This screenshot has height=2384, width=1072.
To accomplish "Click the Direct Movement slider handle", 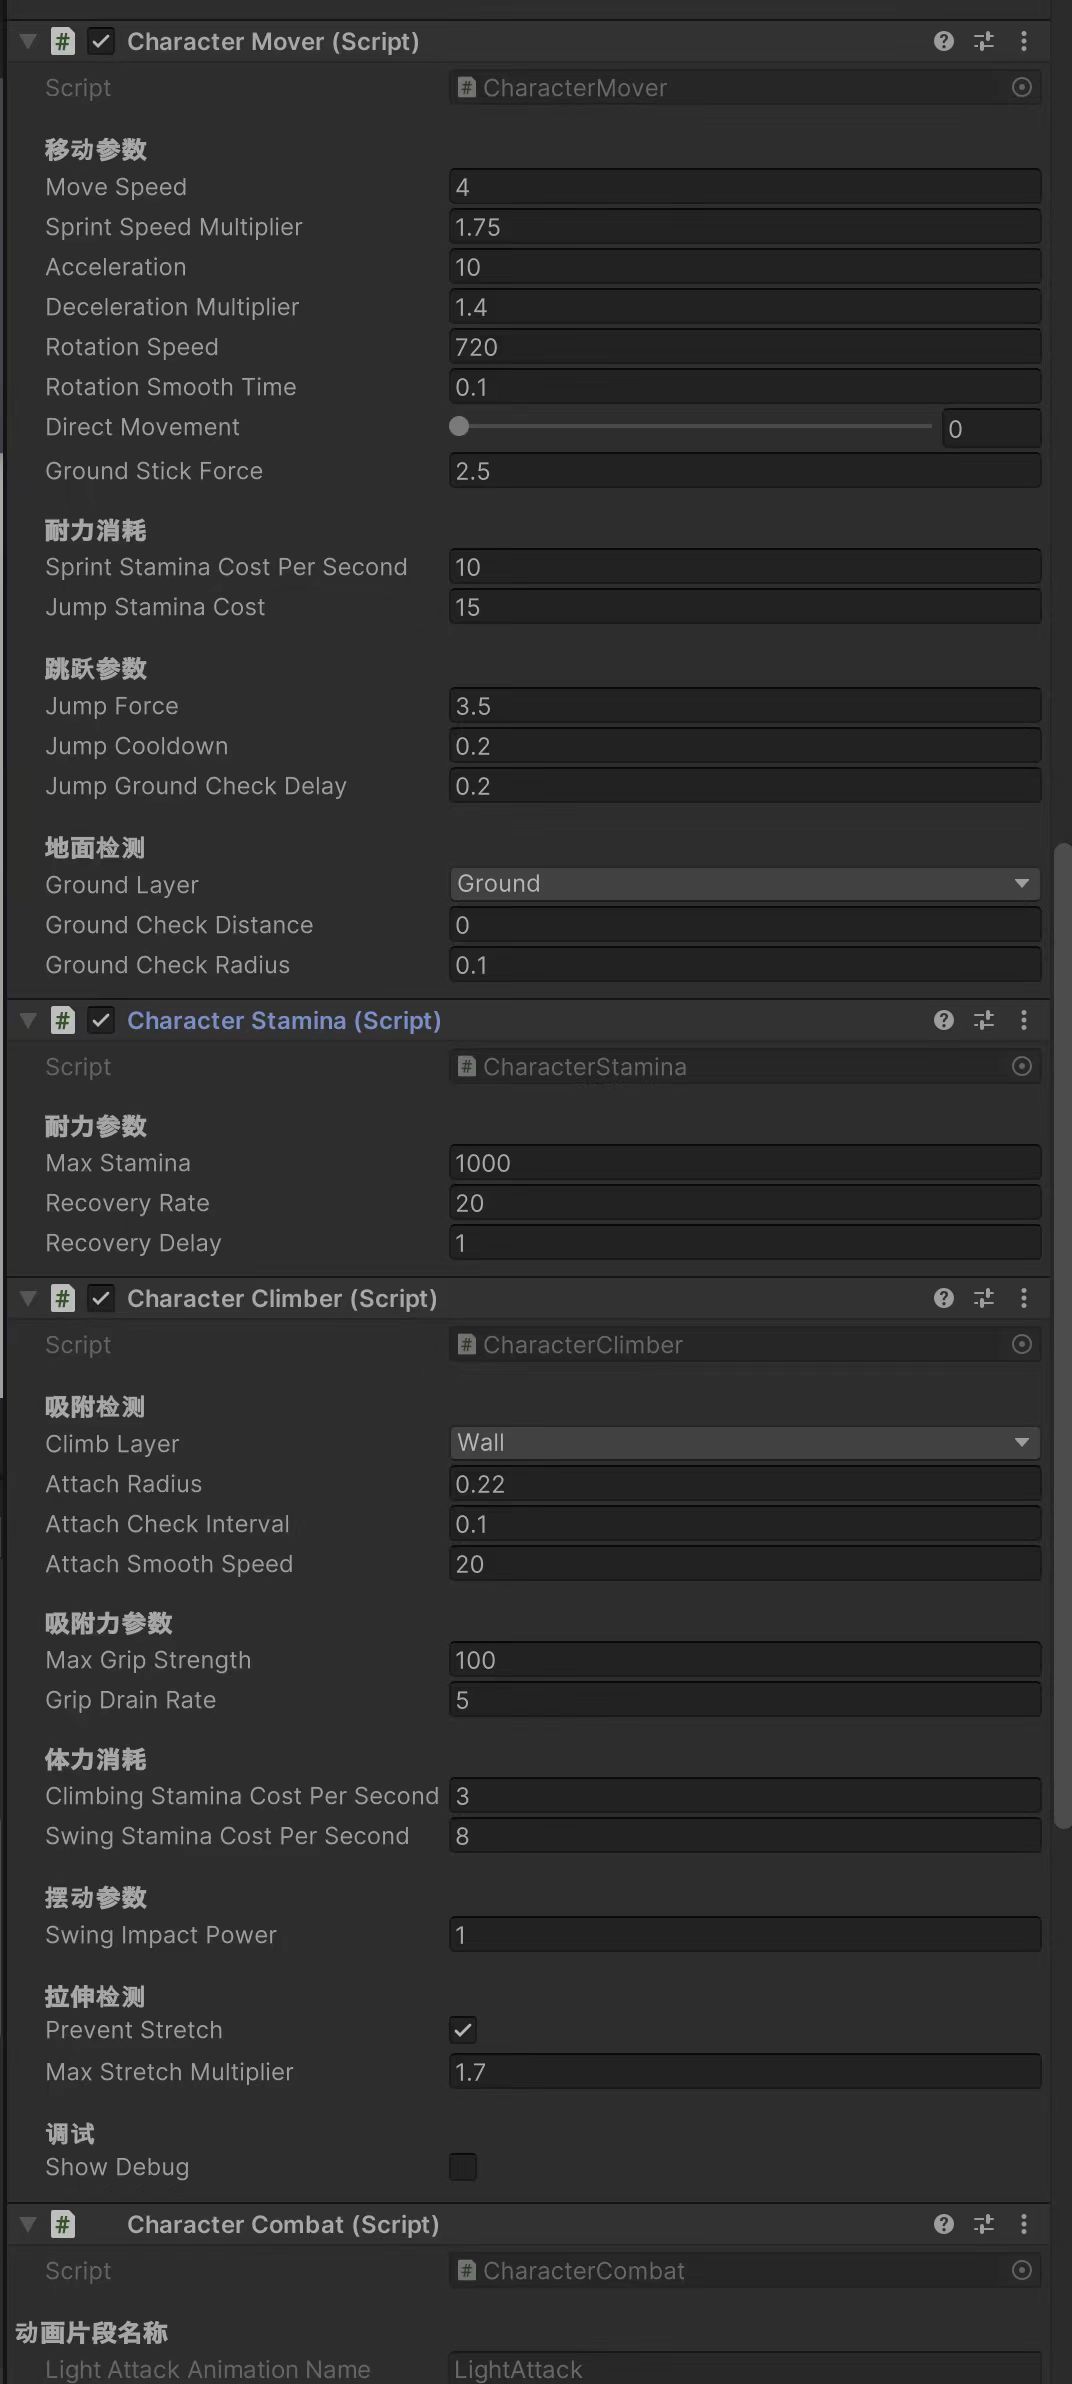I will pyautogui.click(x=459, y=427).
